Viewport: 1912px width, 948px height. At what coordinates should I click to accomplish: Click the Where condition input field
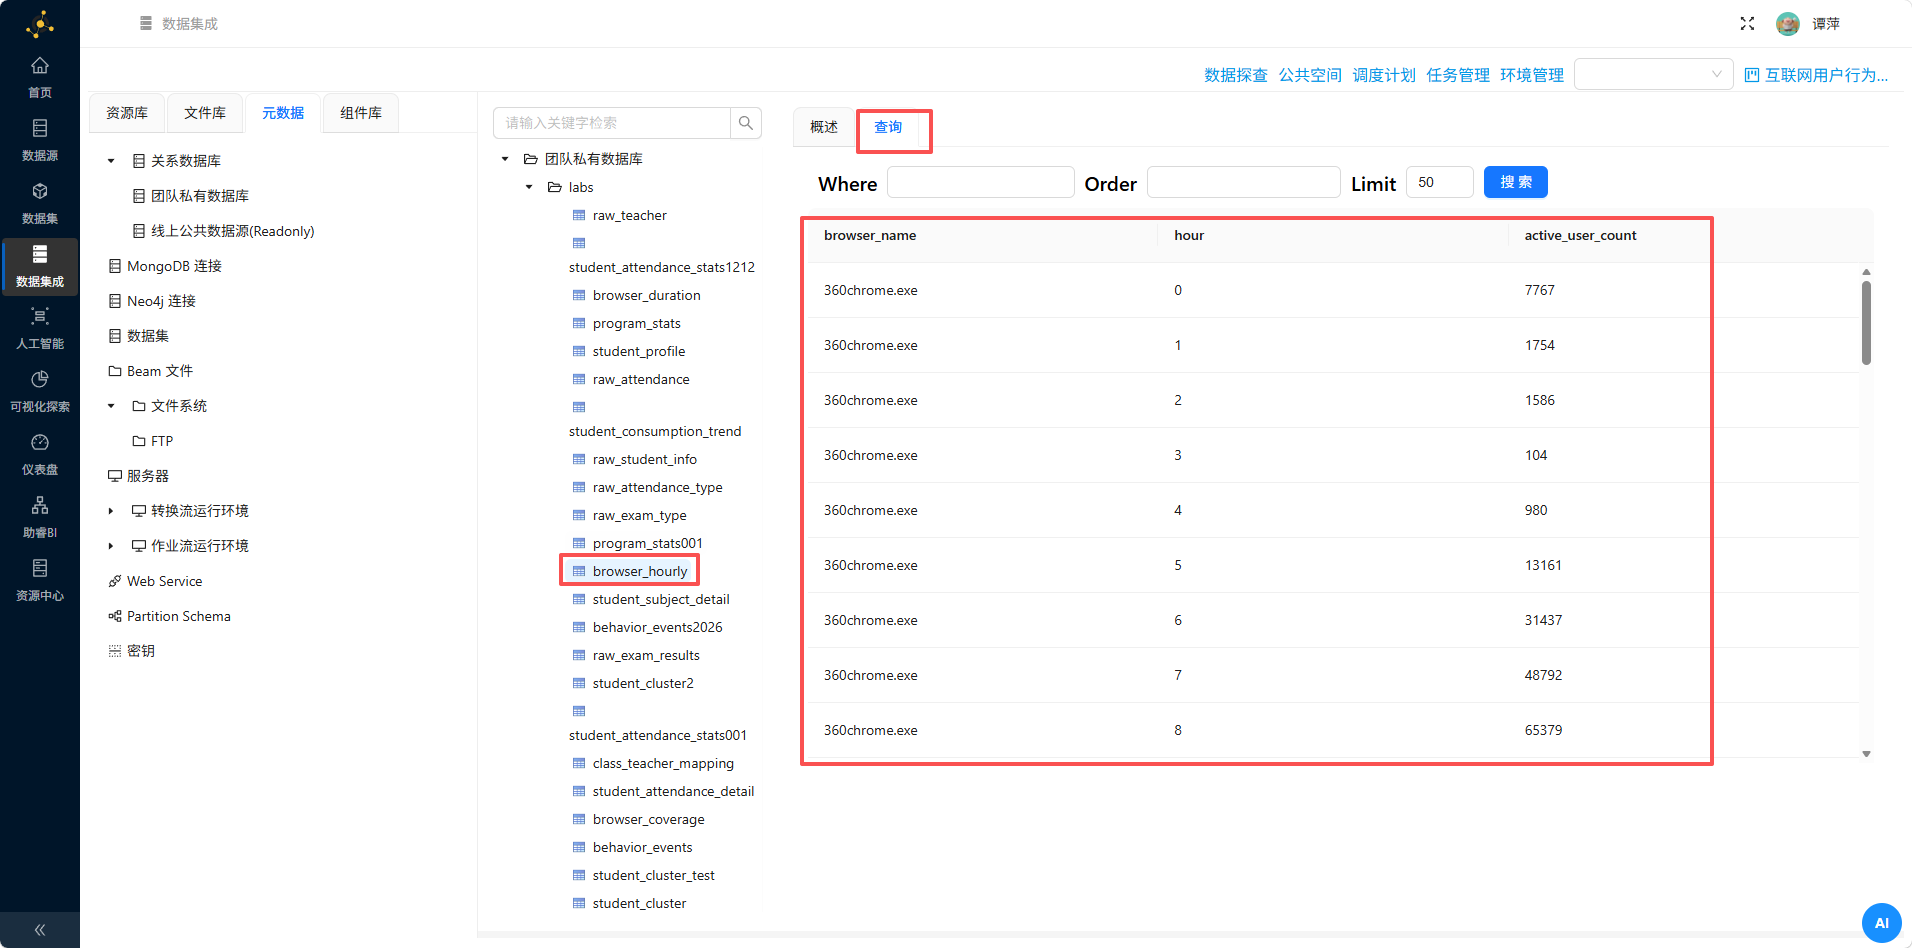981,182
